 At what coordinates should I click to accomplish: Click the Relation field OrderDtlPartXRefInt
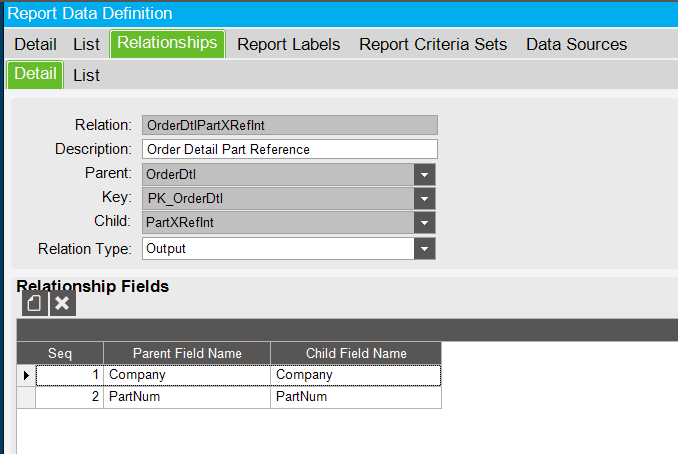[x=290, y=125]
